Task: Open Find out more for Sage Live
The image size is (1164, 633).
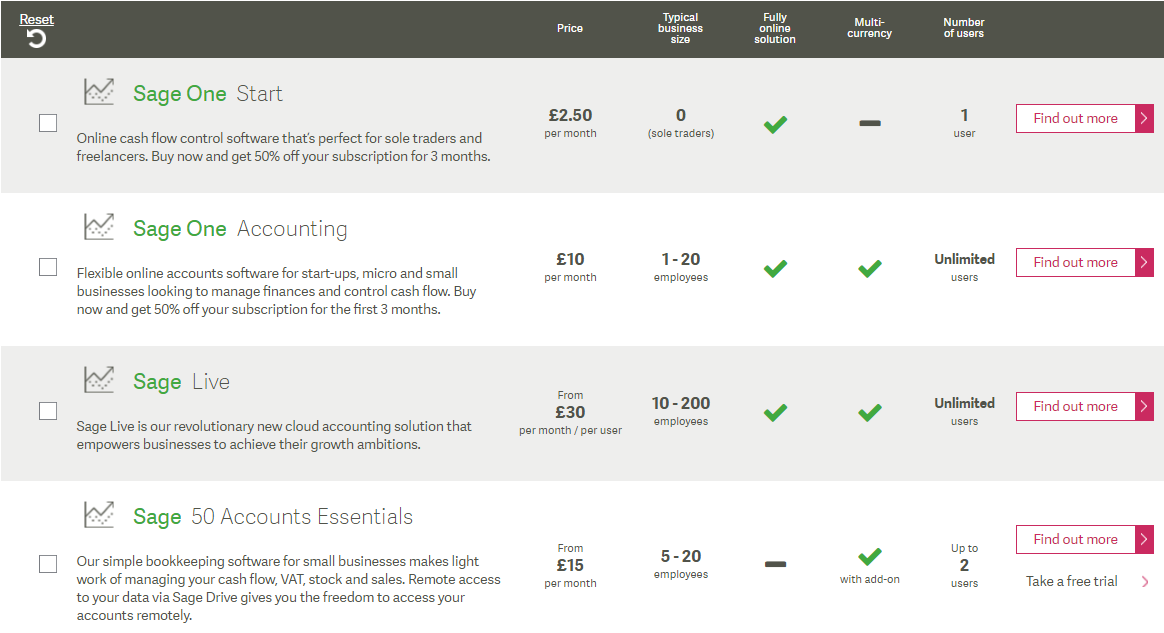Action: (x=1085, y=407)
